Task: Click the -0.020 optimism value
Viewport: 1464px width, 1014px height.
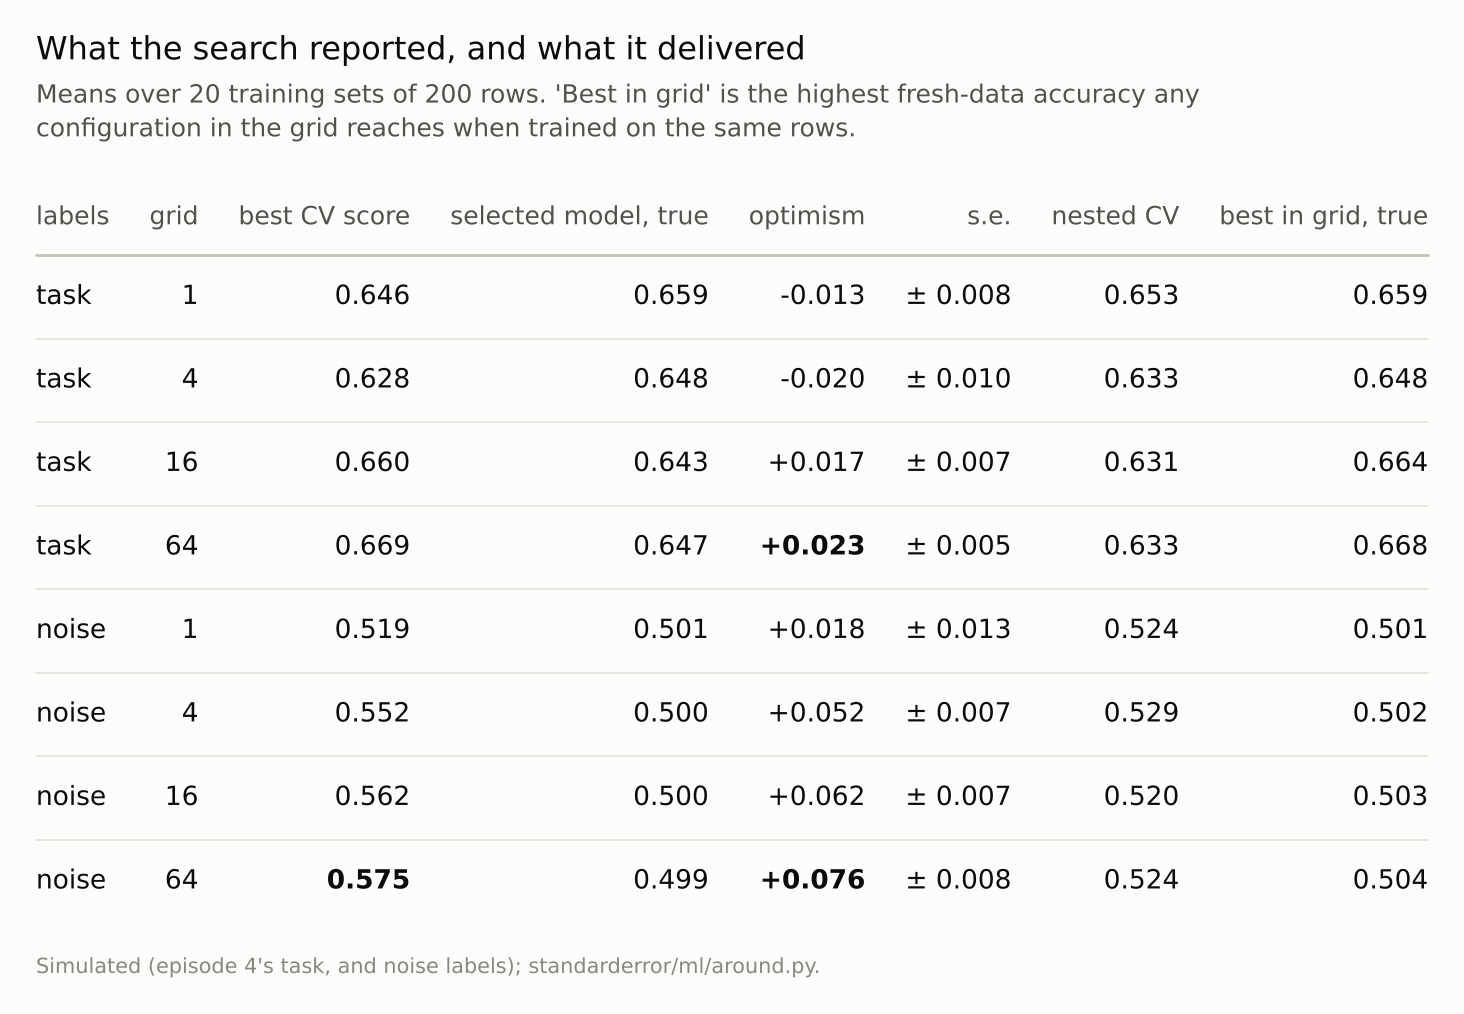Action: click(822, 379)
